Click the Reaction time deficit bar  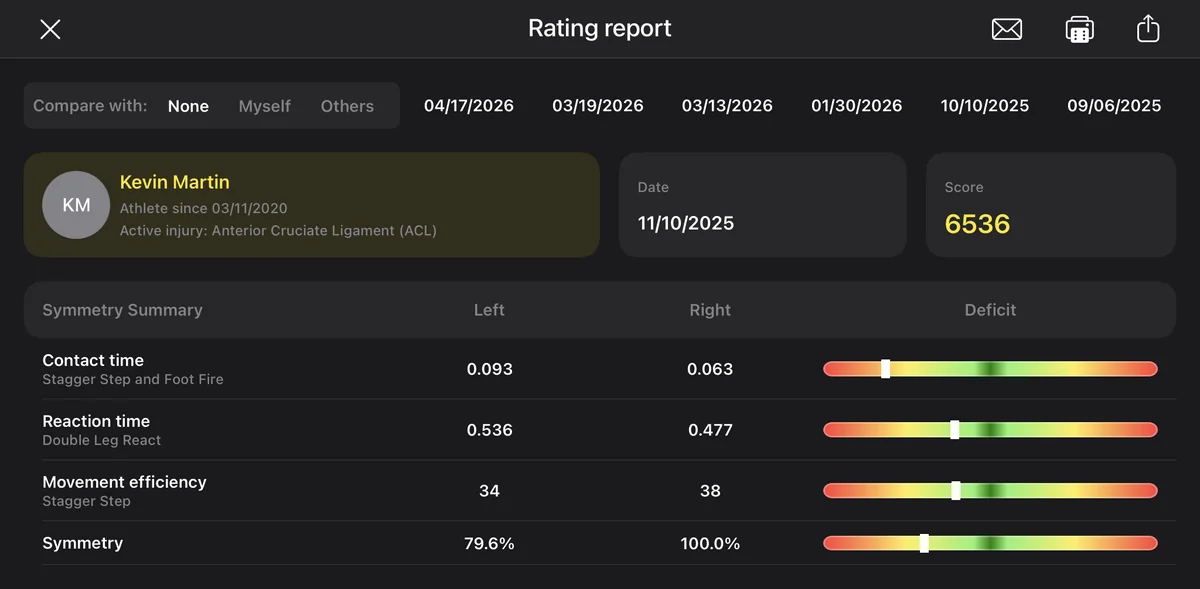pyautogui.click(x=990, y=430)
